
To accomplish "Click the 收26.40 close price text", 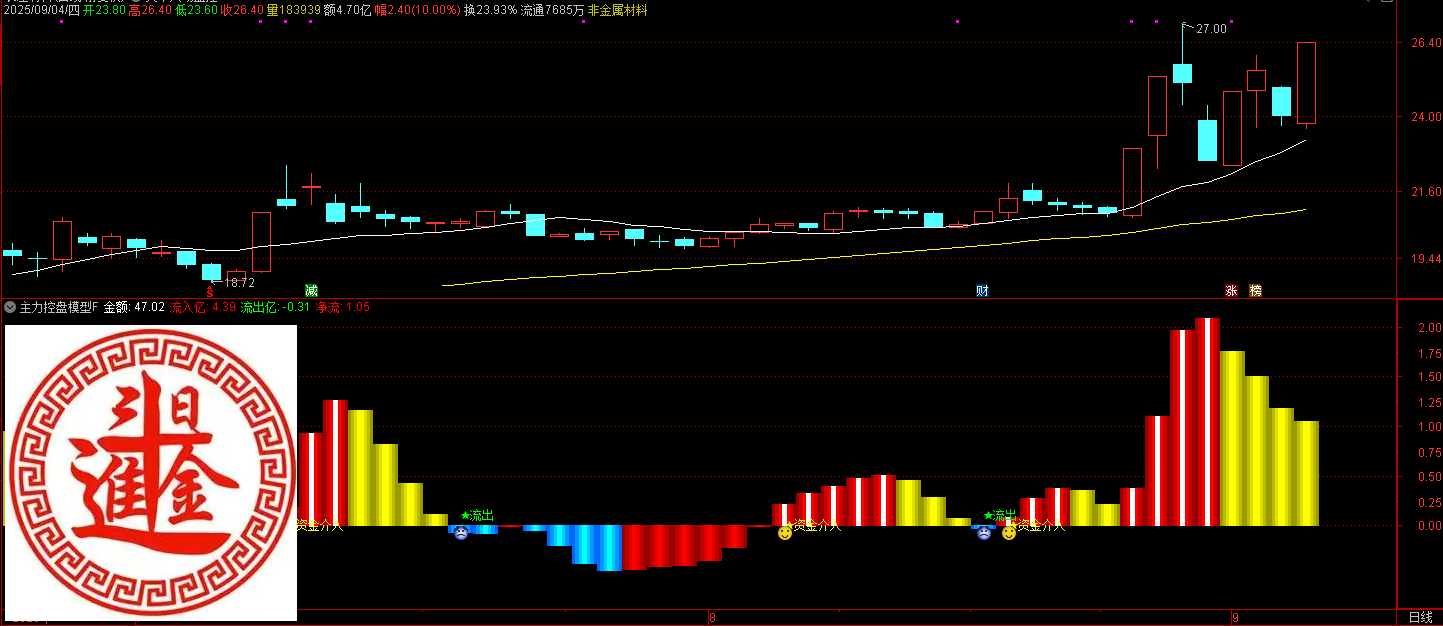I will click(x=242, y=10).
